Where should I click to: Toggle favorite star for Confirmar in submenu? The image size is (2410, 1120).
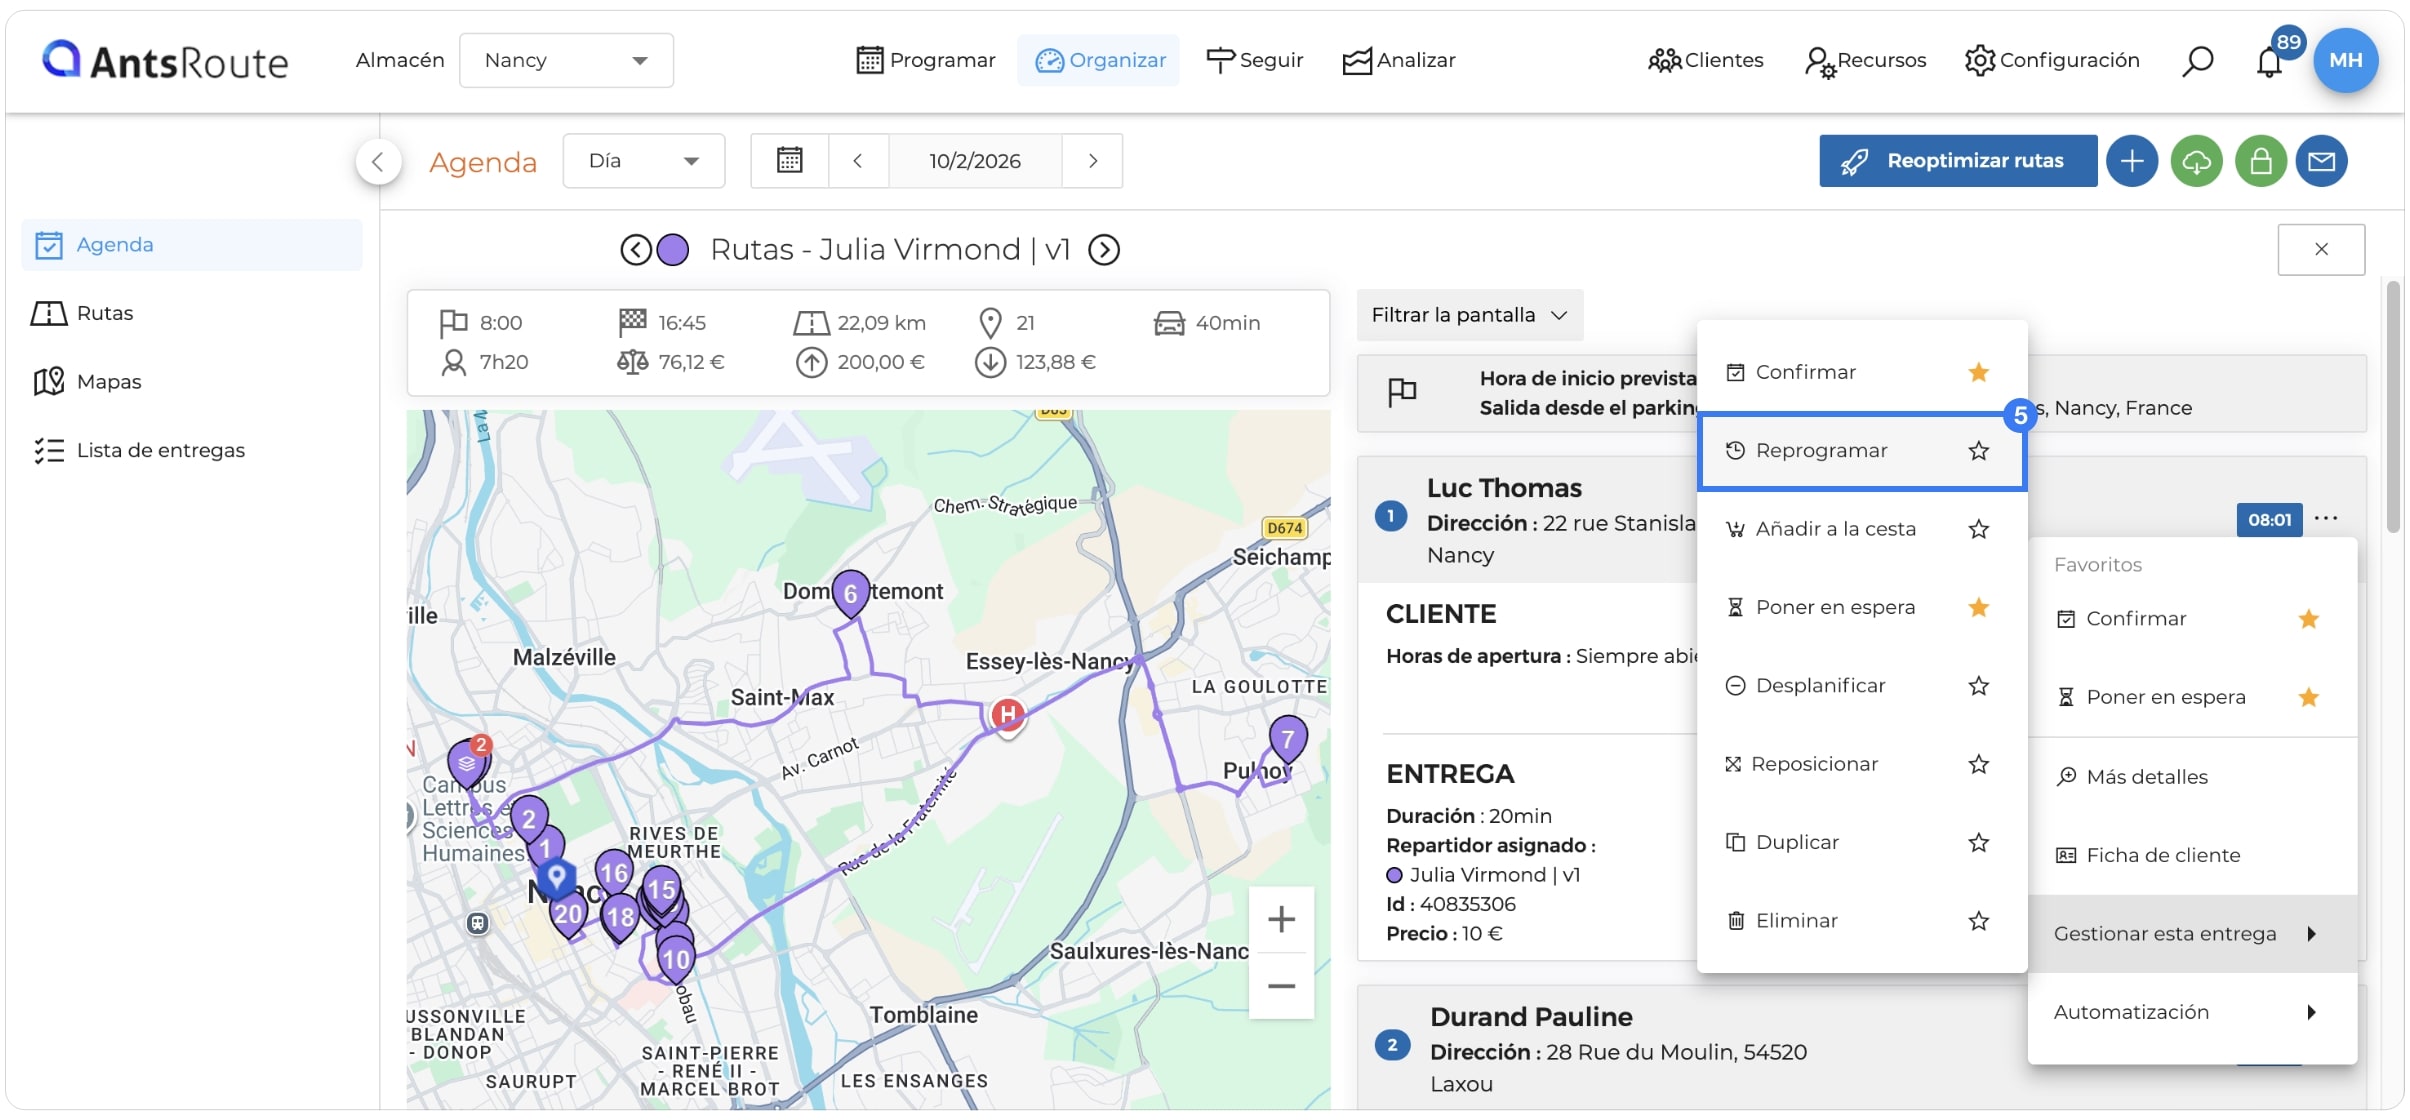click(1978, 372)
